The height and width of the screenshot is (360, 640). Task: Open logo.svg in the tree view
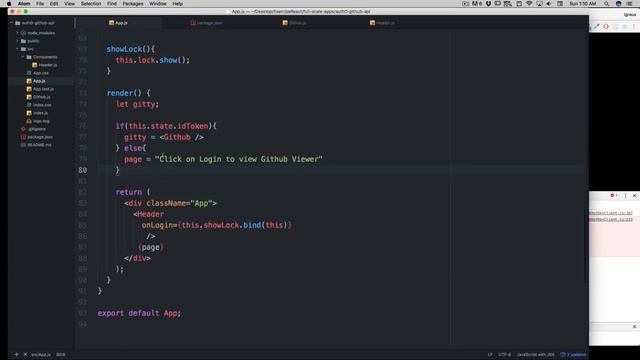pyautogui.click(x=41, y=121)
